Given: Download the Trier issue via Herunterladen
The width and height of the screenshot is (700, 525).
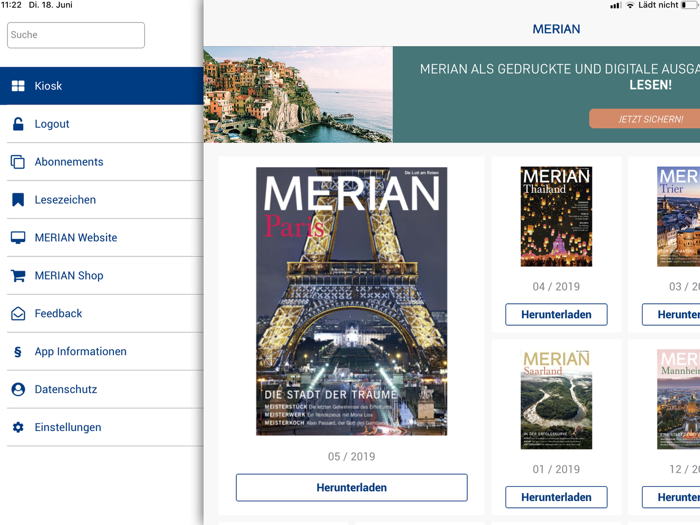Looking at the screenshot, I should pos(671,314).
